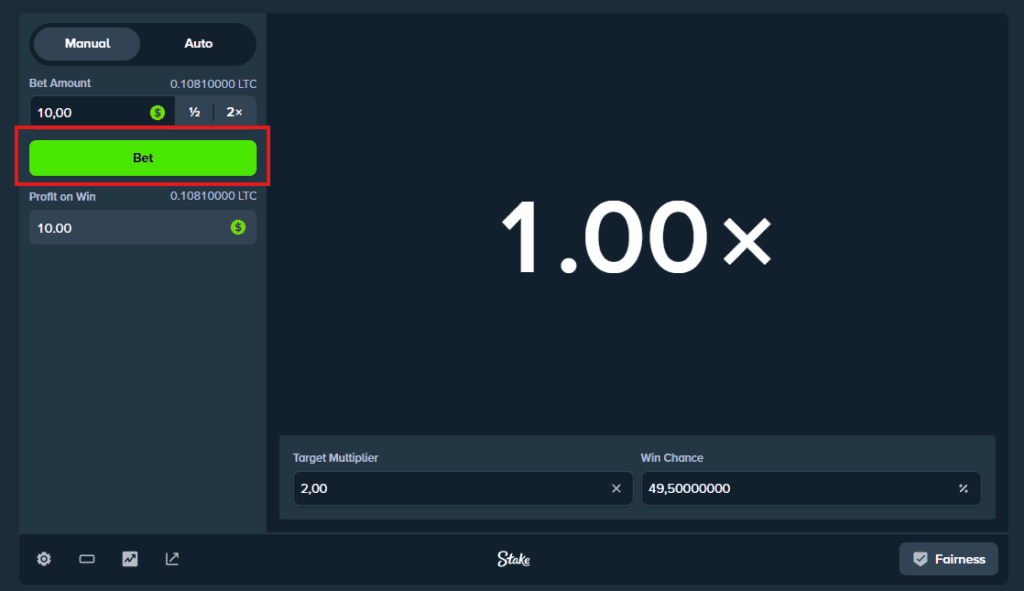The image size is (1024, 591).
Task: Open the live stats chart icon
Action: (129, 559)
